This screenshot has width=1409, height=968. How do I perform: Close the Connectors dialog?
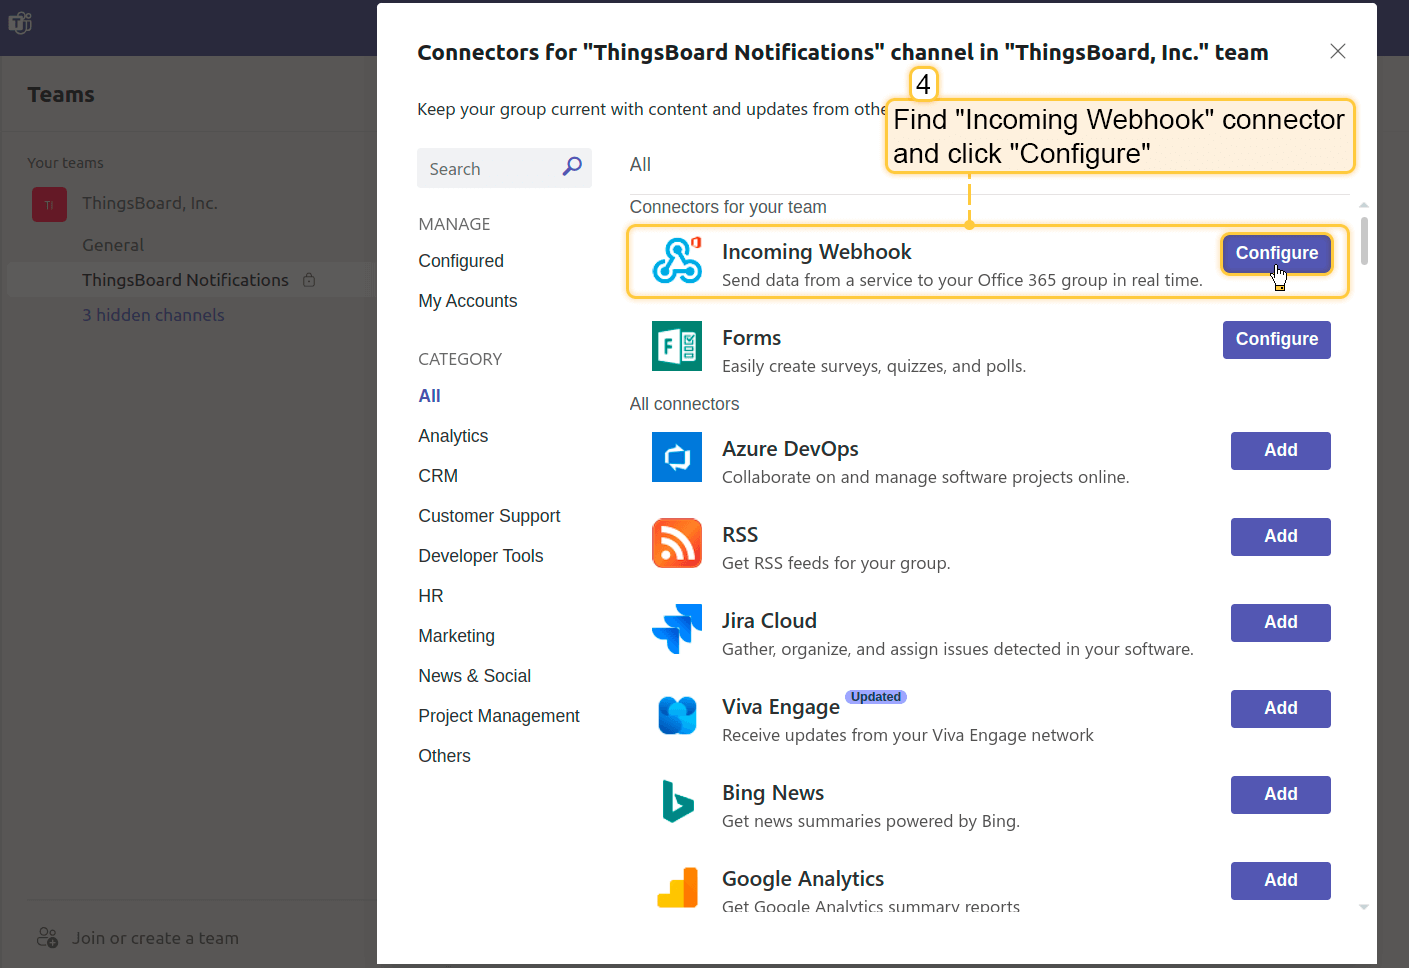pos(1337,51)
